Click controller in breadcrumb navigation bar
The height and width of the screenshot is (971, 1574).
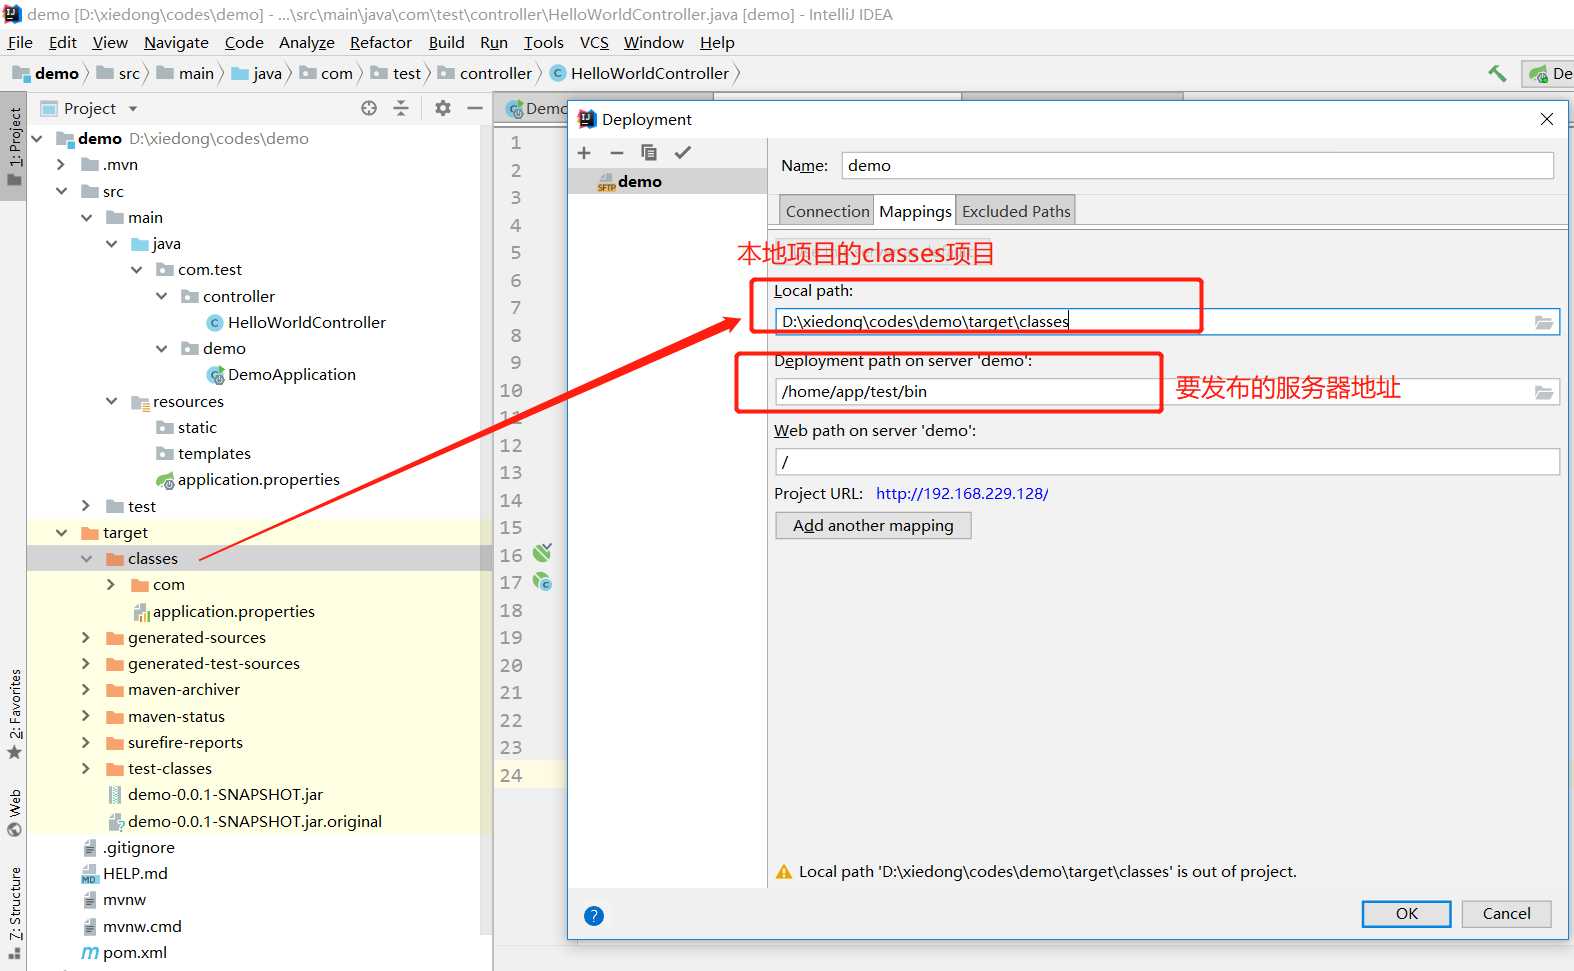pos(495,73)
